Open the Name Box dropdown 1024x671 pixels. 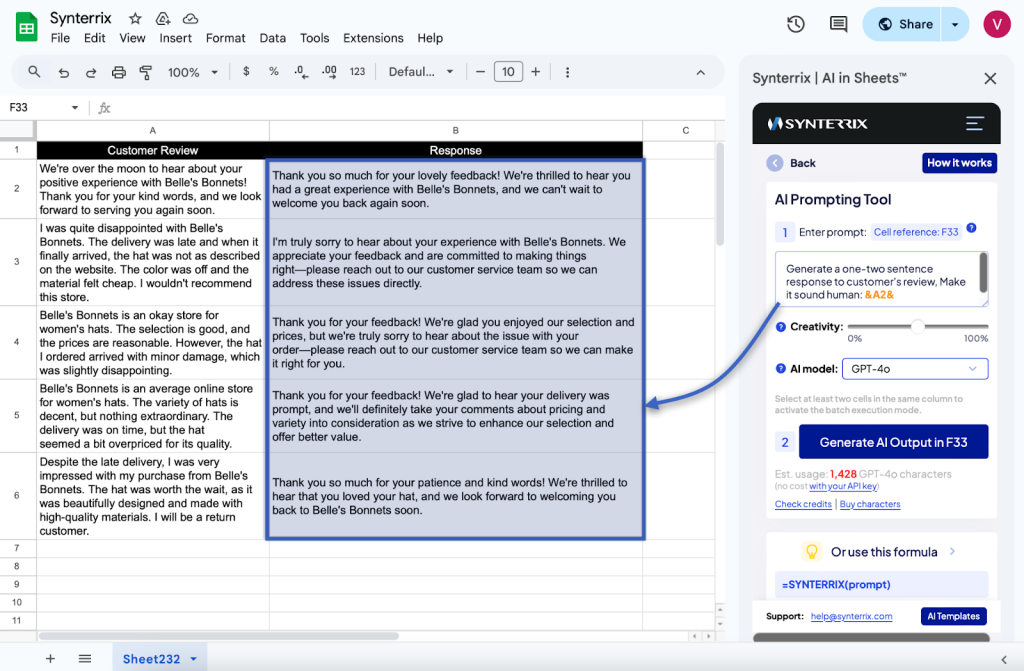point(74,108)
